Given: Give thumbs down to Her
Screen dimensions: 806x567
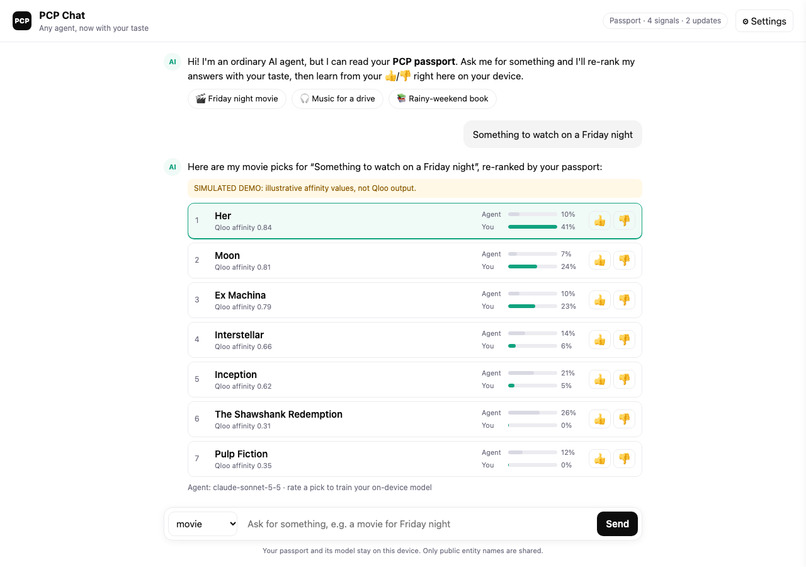Looking at the screenshot, I should point(624,221).
